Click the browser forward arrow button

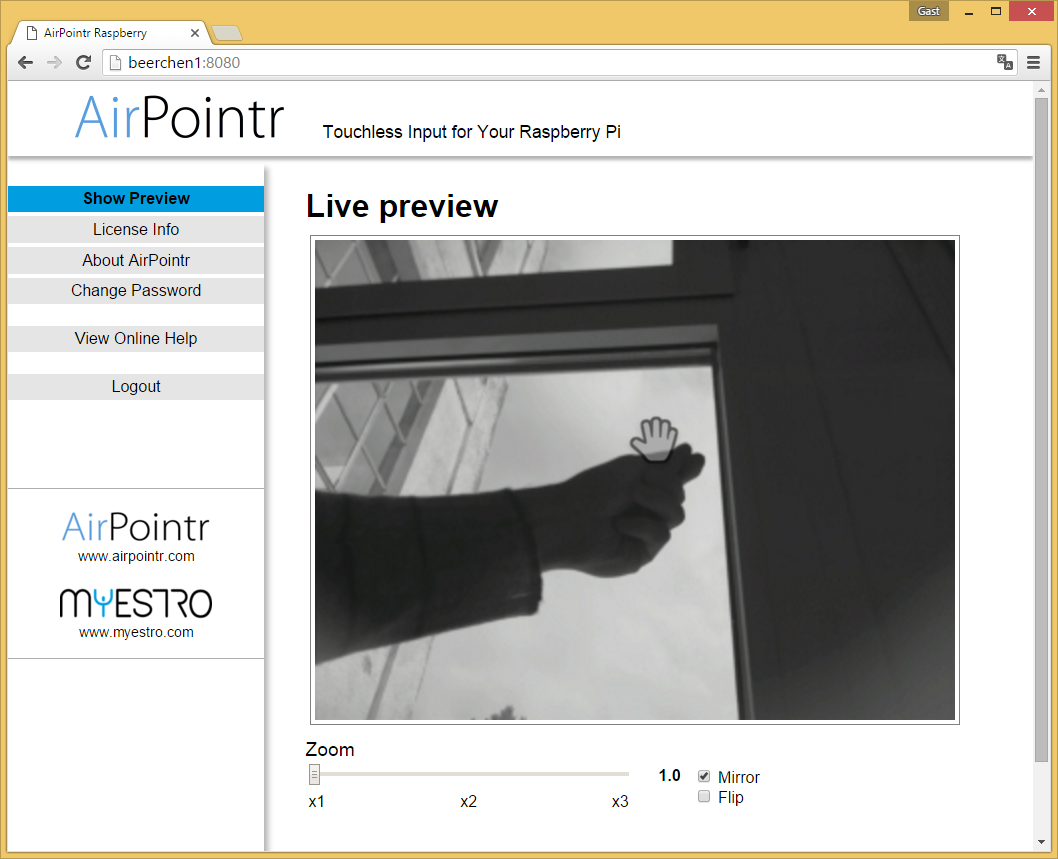[55, 62]
